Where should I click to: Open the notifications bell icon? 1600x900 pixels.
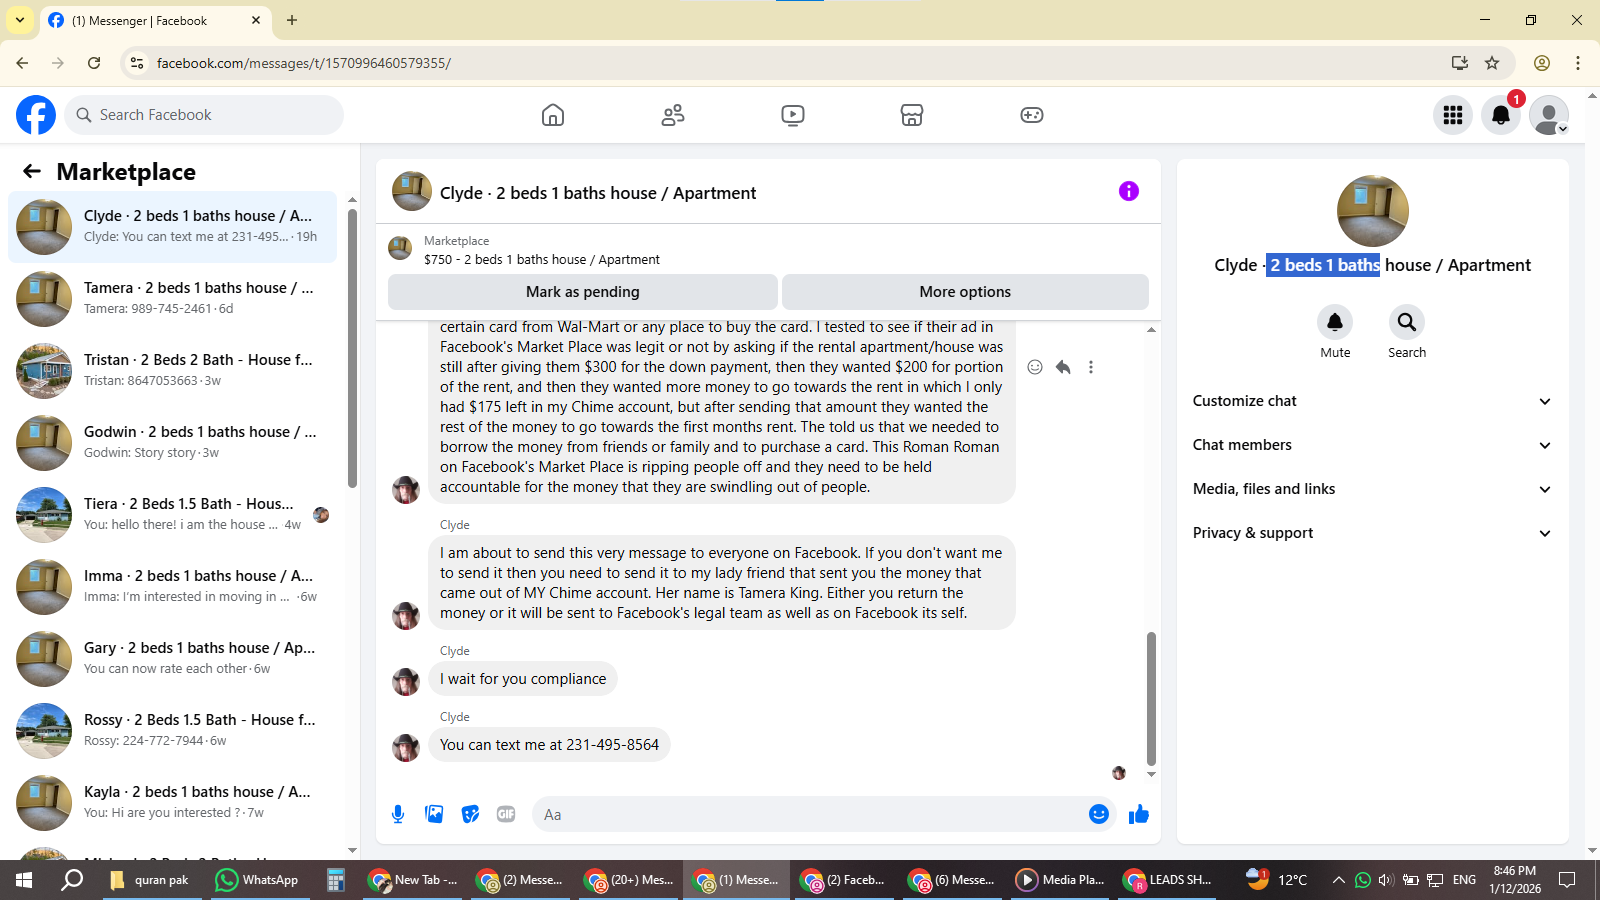click(1501, 115)
